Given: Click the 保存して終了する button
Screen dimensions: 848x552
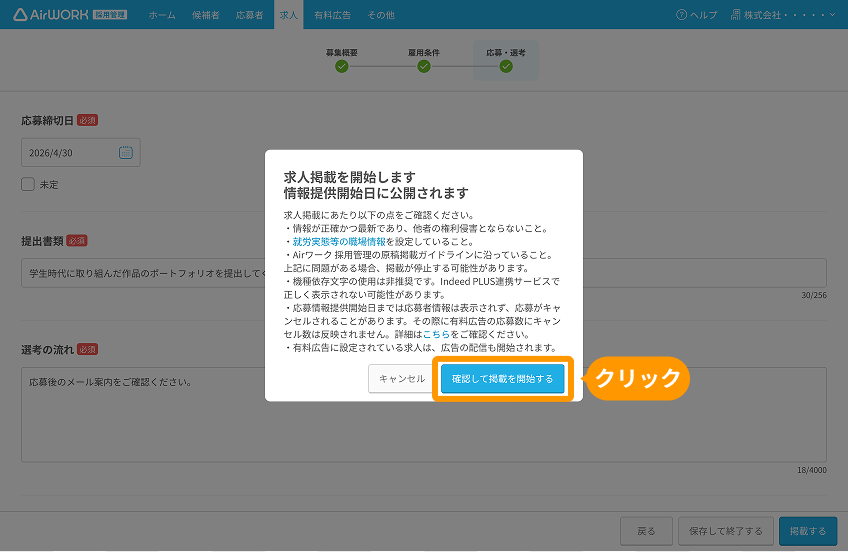Looking at the screenshot, I should coord(726,531).
